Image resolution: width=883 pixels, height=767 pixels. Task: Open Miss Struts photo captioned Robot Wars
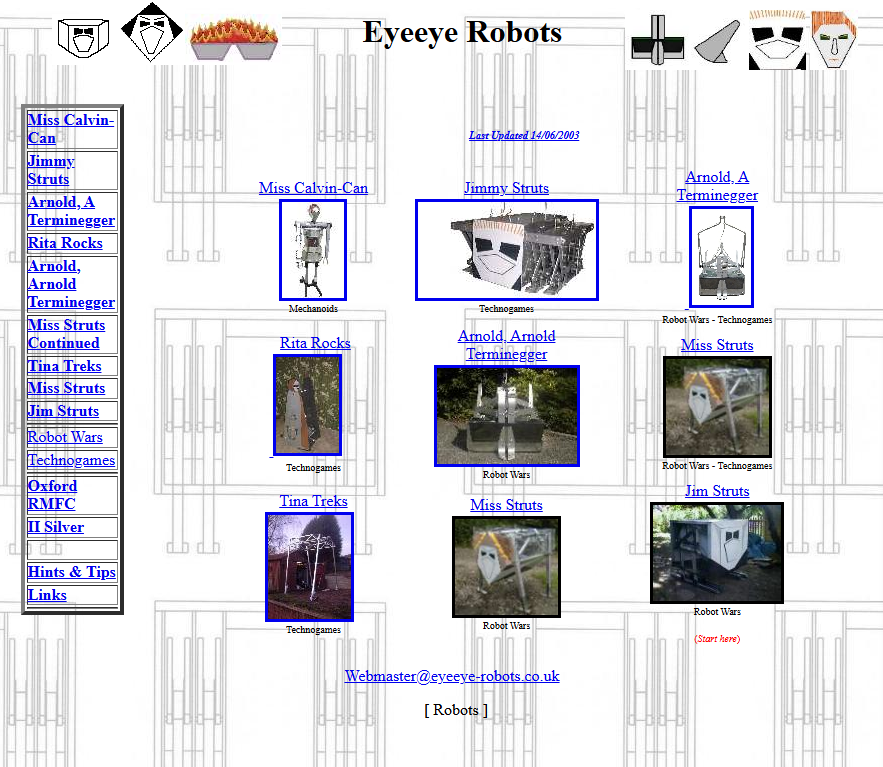point(506,567)
